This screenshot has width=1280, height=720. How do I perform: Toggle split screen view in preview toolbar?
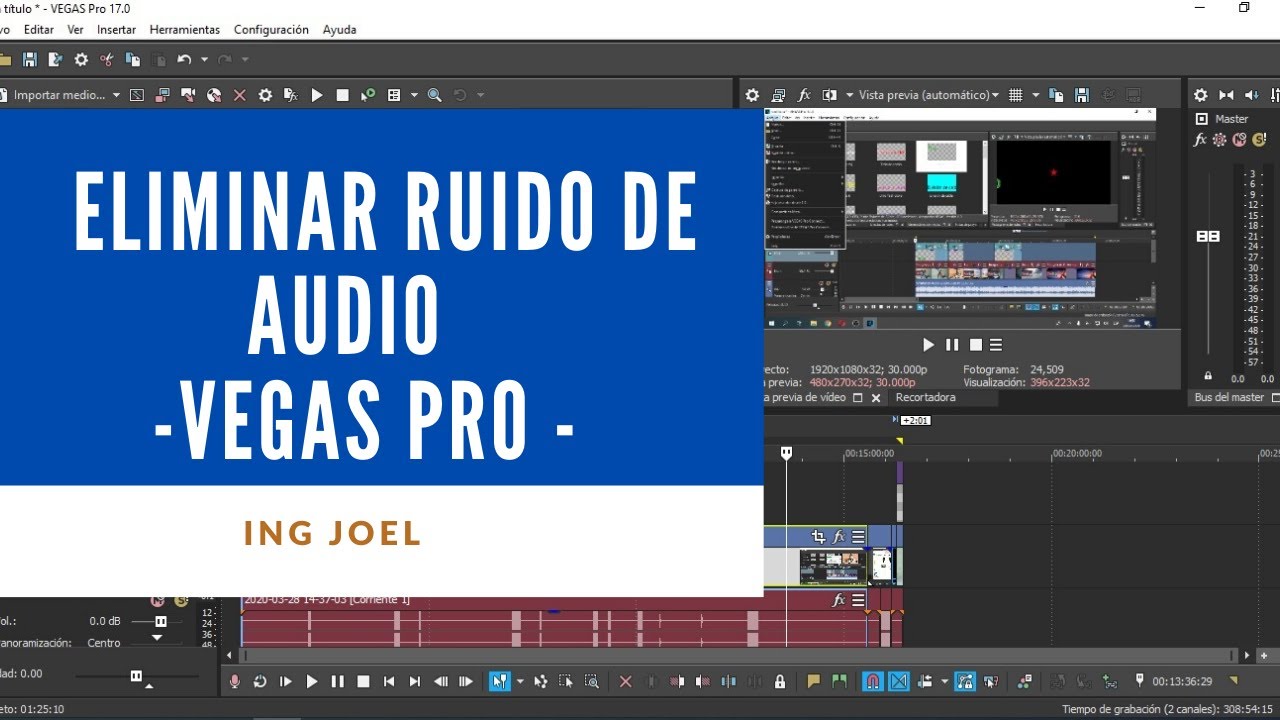(829, 95)
